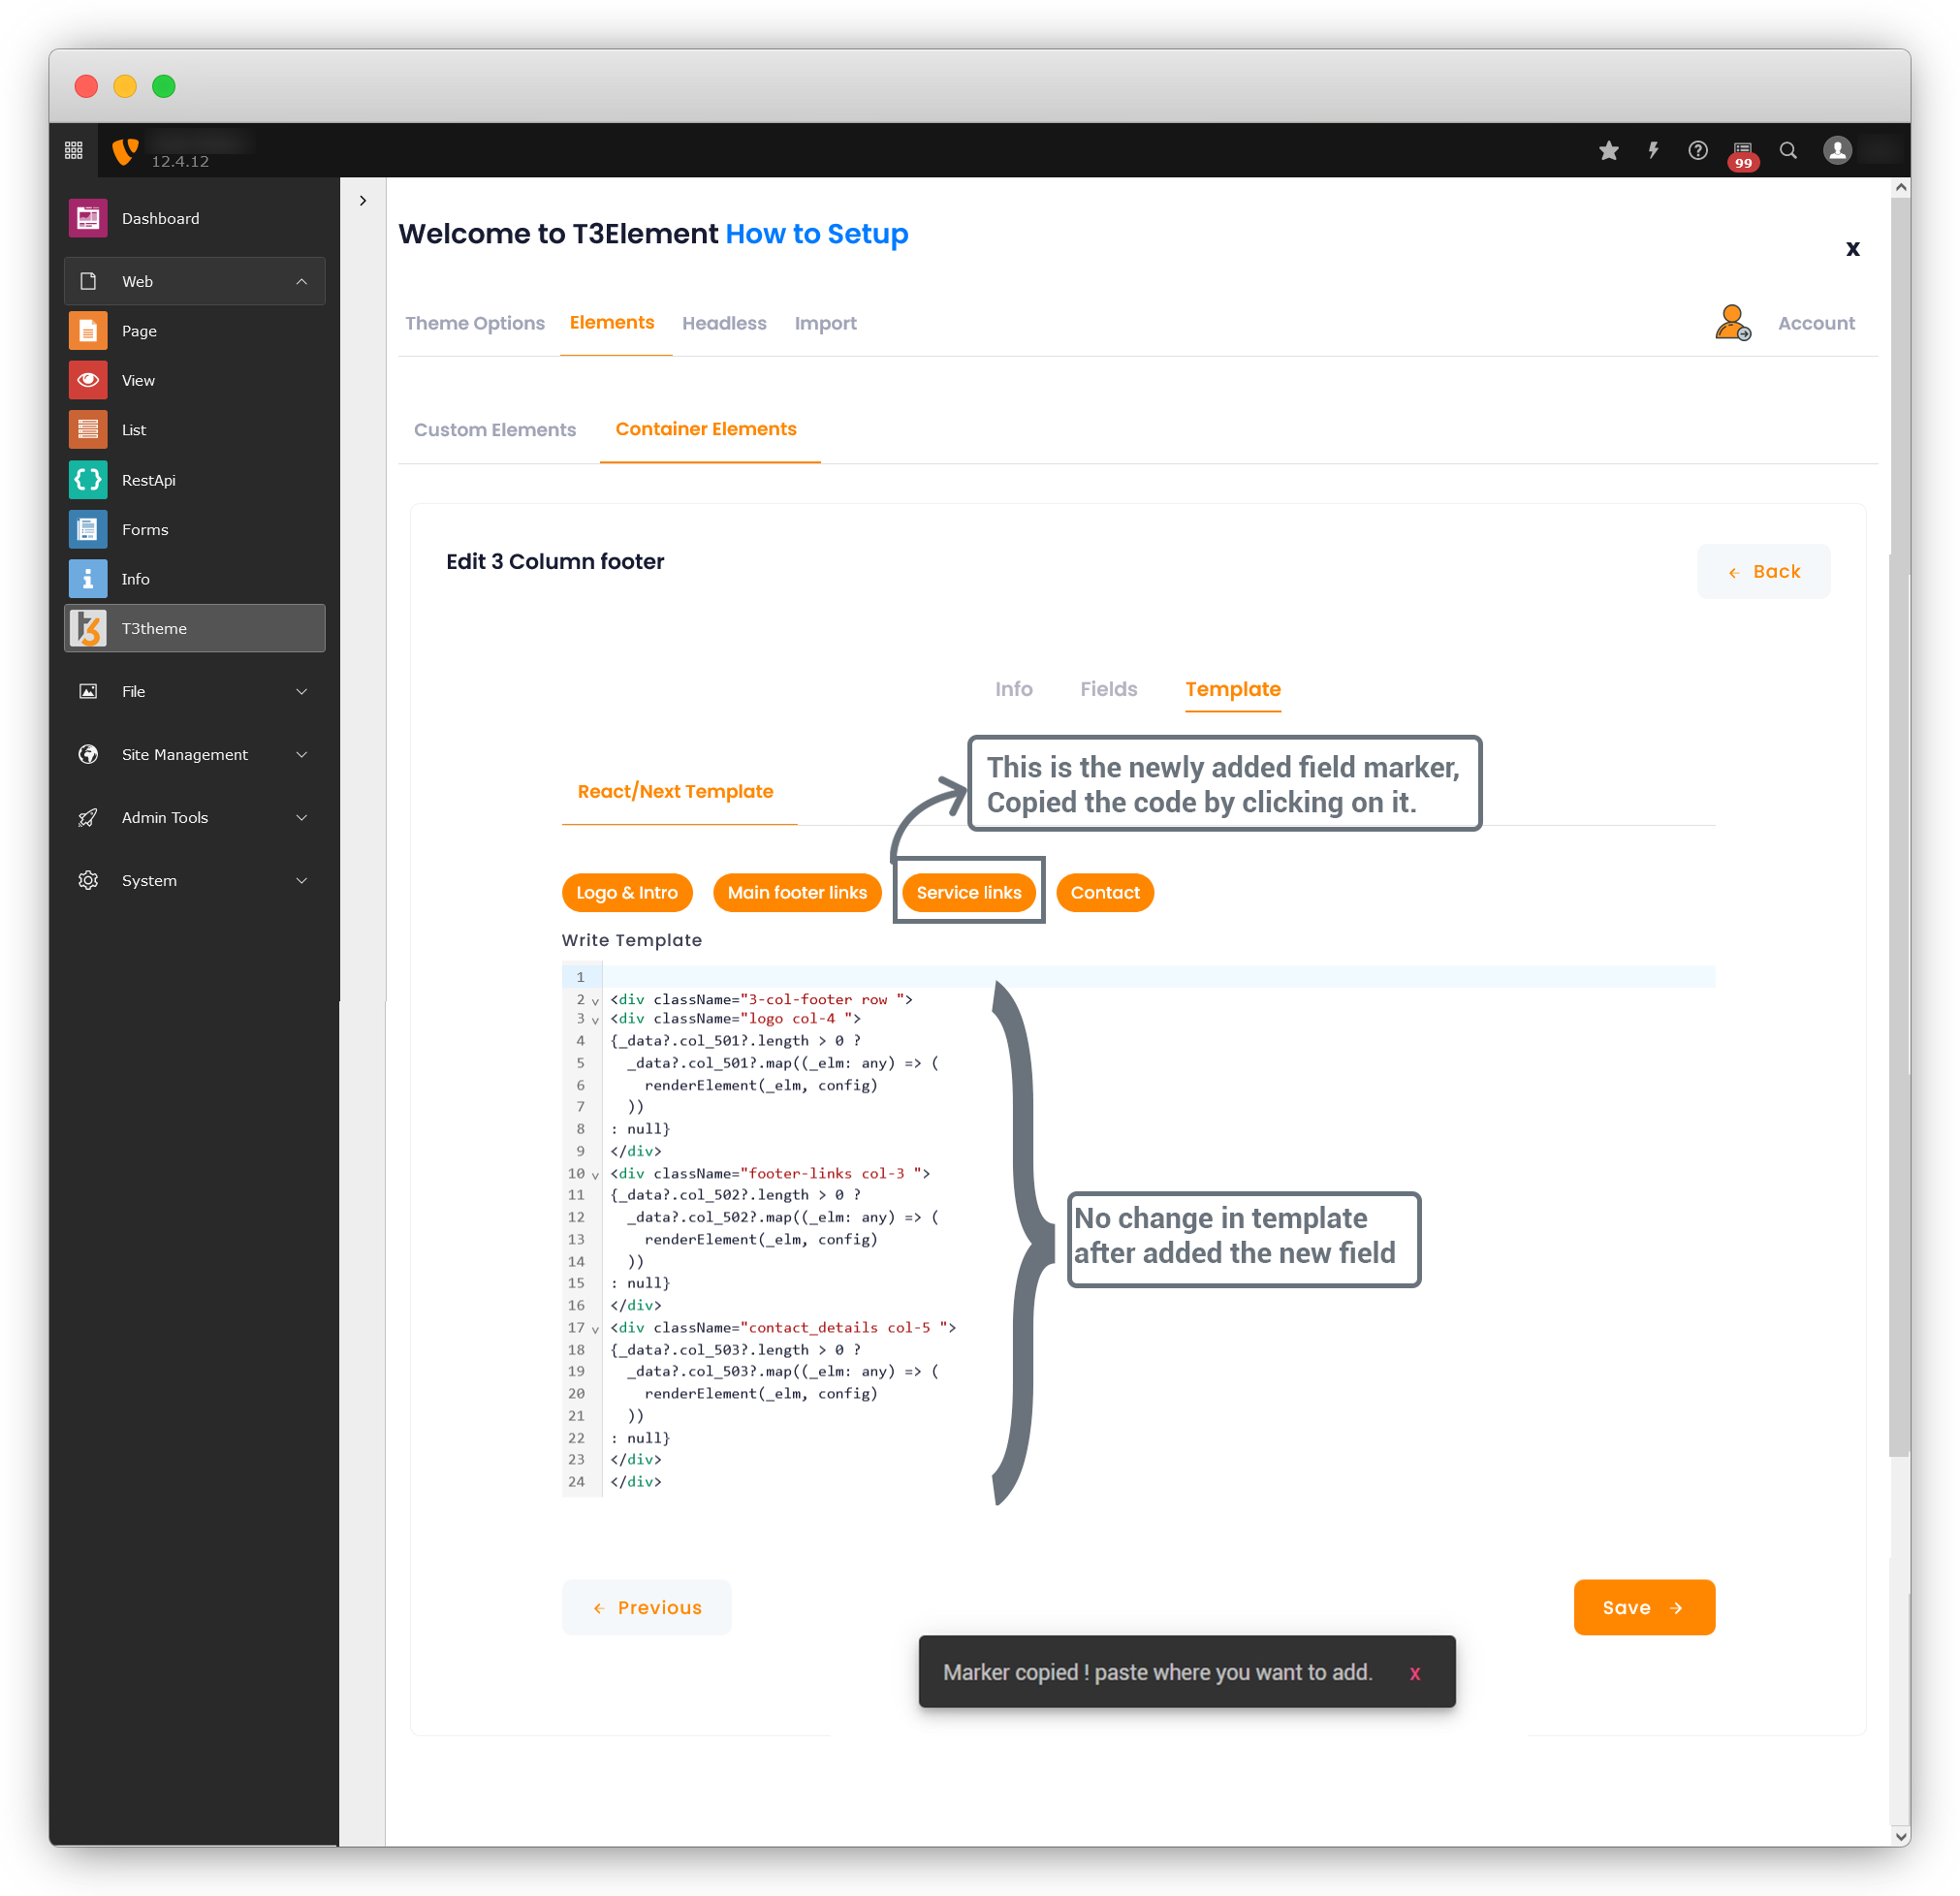Click the version 12.4.12 label
This screenshot has height=1896, width=1960.
[x=180, y=161]
